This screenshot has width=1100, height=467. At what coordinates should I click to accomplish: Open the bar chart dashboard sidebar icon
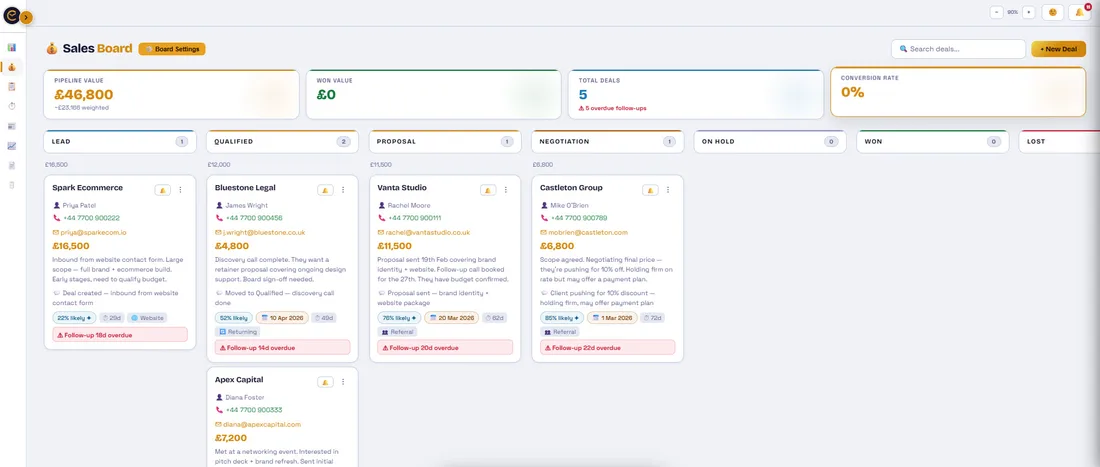(x=12, y=47)
